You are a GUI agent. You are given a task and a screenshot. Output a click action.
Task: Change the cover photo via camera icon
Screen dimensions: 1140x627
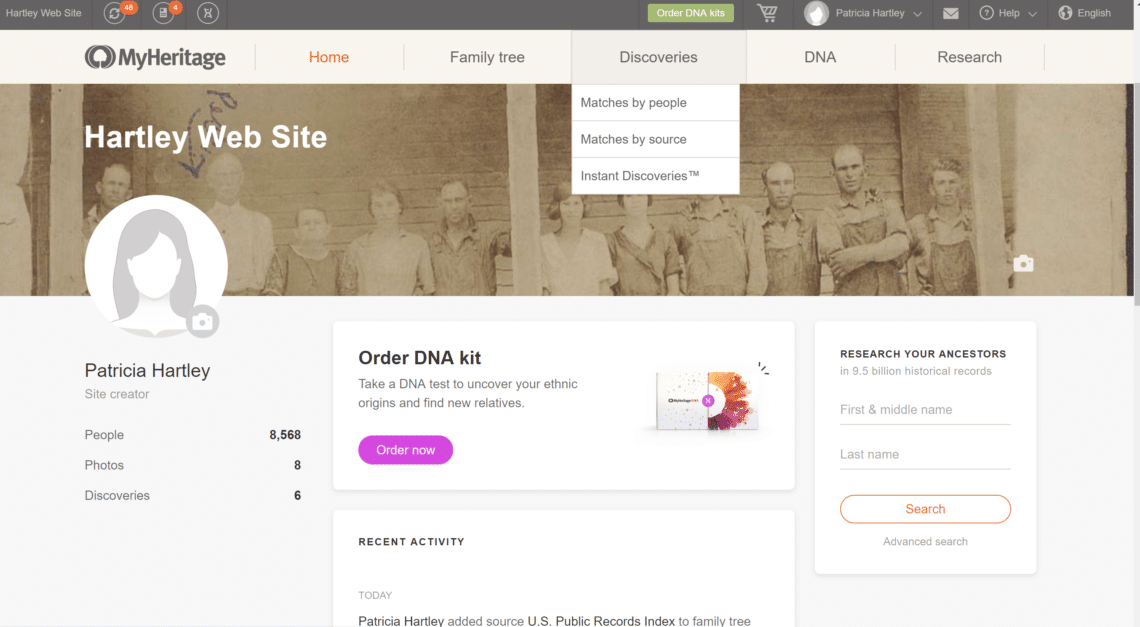coord(1023,263)
